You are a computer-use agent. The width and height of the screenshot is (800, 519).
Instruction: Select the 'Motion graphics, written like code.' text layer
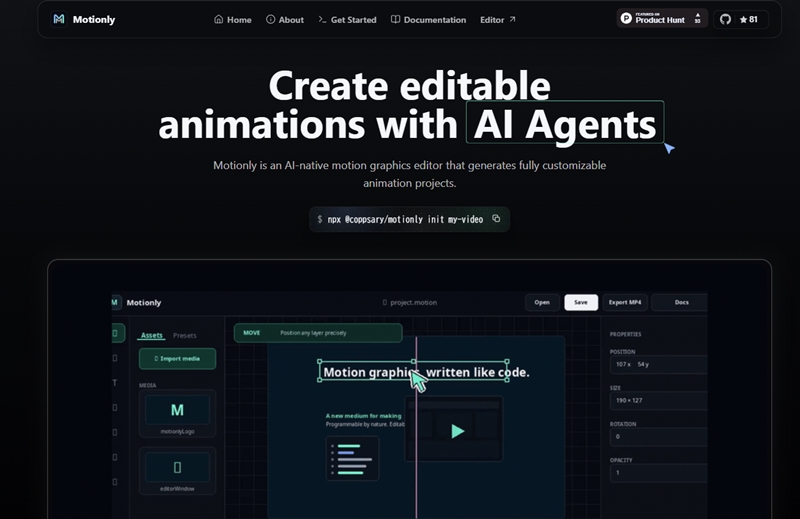(x=426, y=372)
